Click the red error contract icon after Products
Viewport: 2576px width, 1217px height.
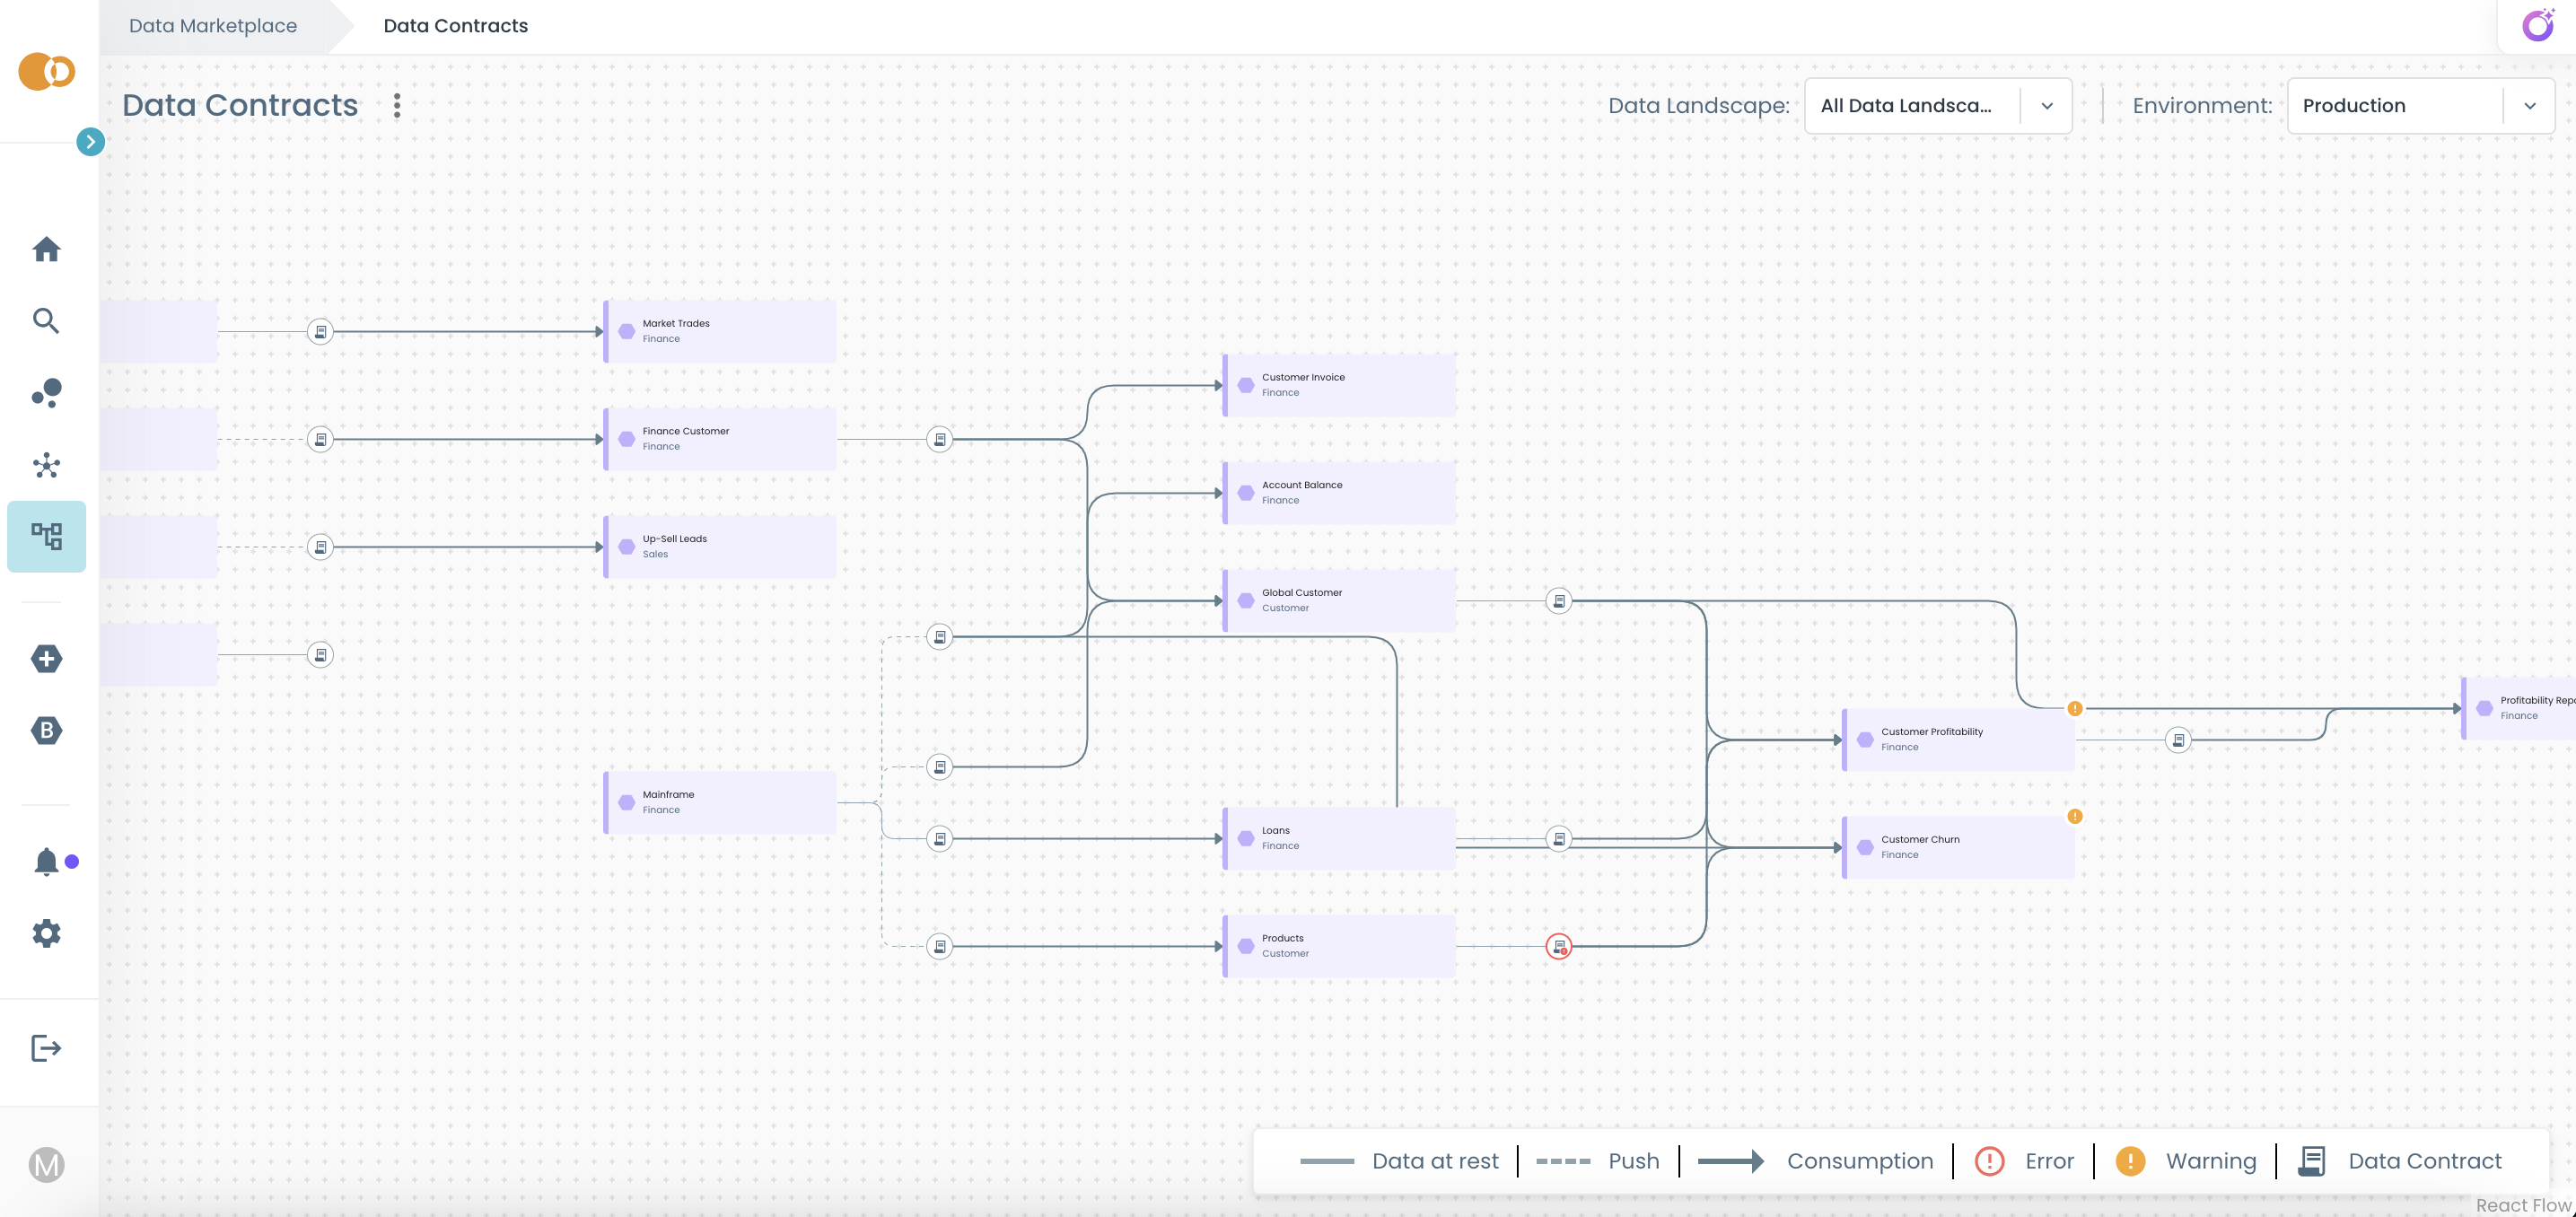tap(1558, 946)
